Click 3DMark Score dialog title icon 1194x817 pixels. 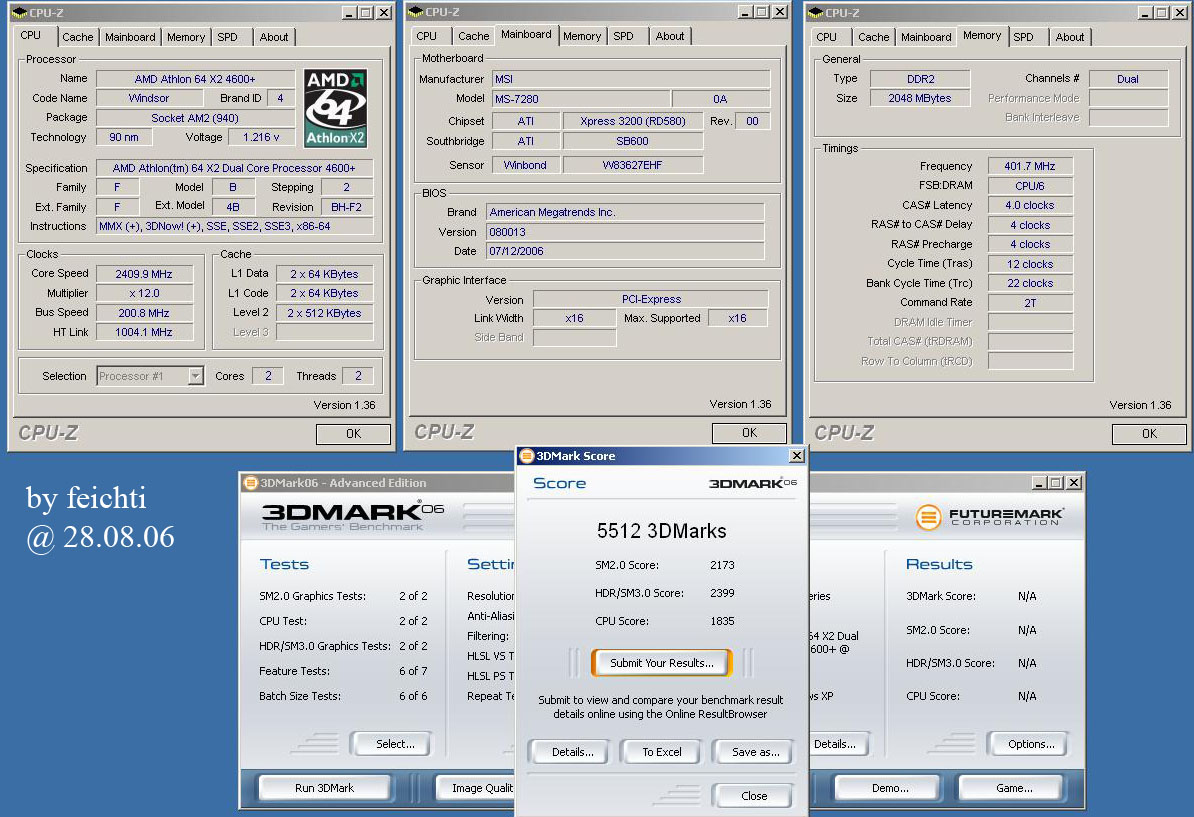click(x=526, y=456)
